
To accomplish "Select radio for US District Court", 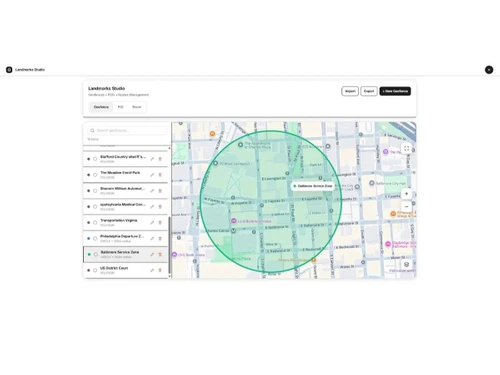I will point(95,270).
